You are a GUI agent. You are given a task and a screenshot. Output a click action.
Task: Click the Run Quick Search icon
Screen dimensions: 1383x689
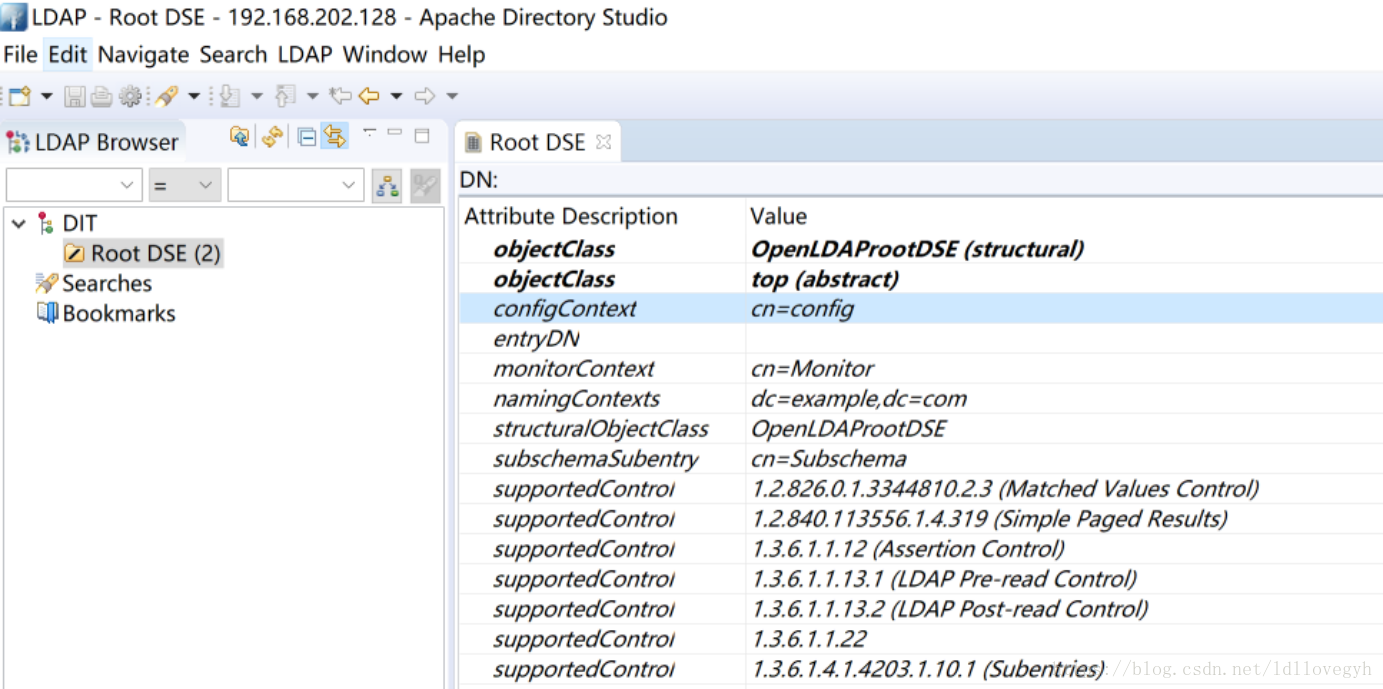pos(425,185)
